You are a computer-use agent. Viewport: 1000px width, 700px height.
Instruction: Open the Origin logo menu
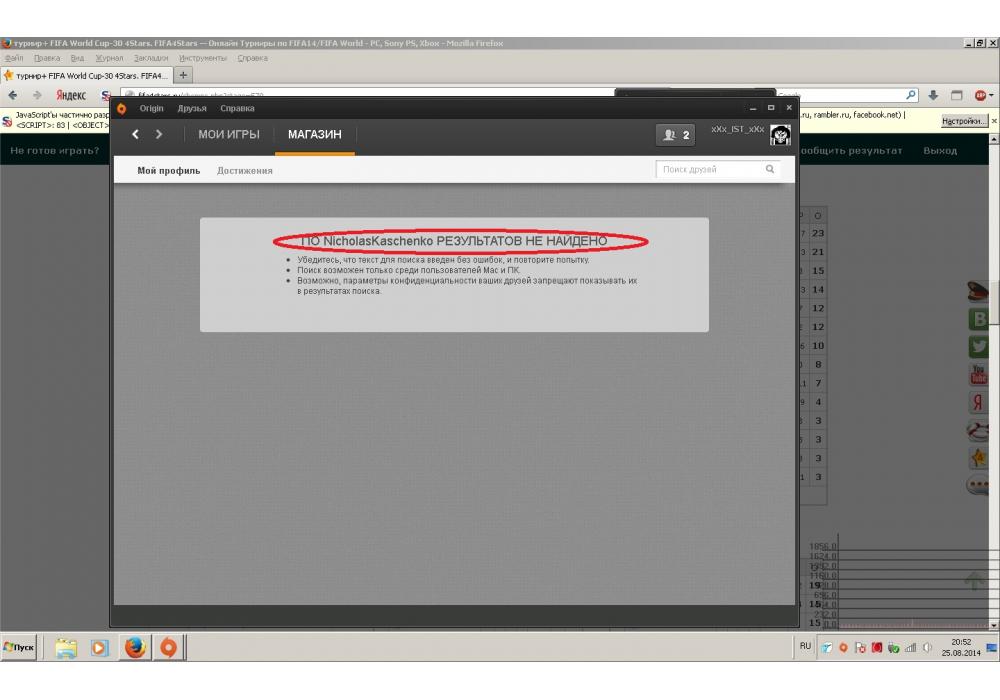tap(122, 108)
